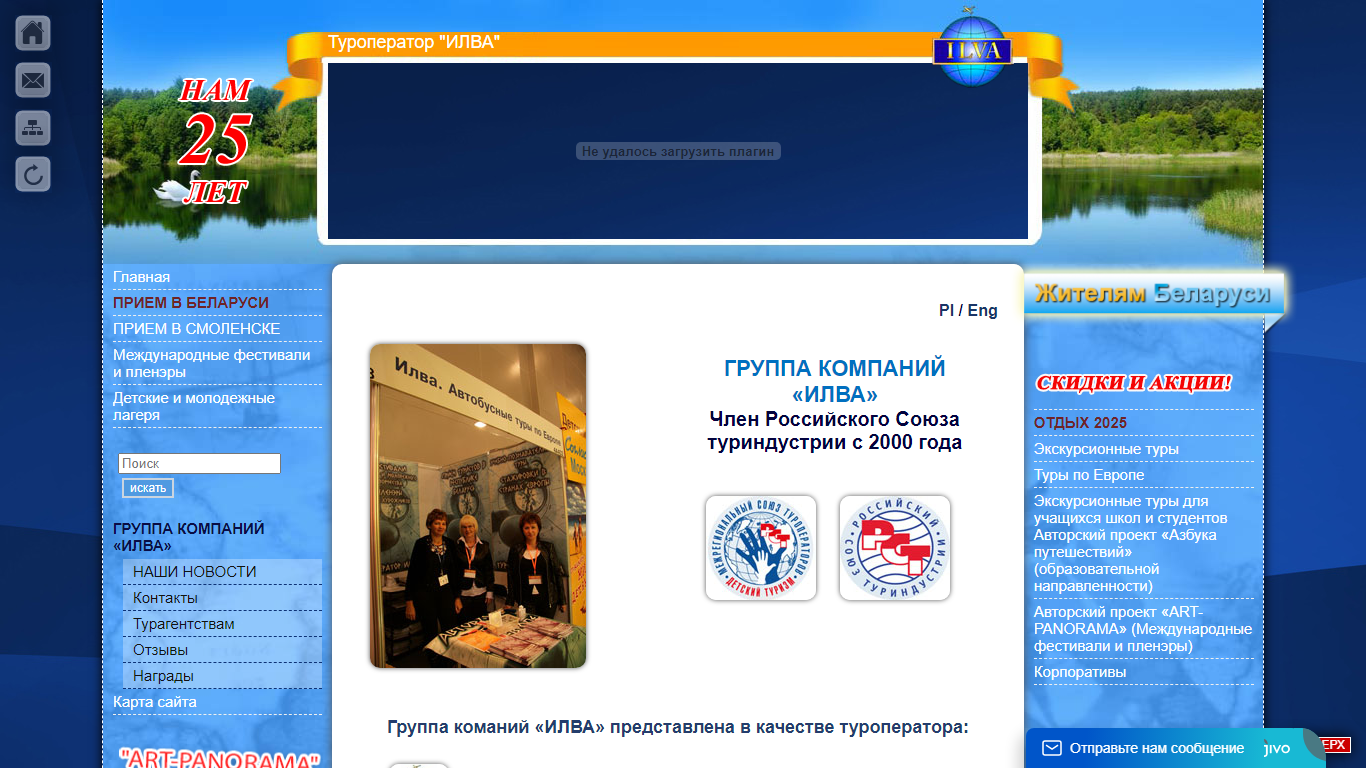Click the ILVA globe logo

pos(972,48)
